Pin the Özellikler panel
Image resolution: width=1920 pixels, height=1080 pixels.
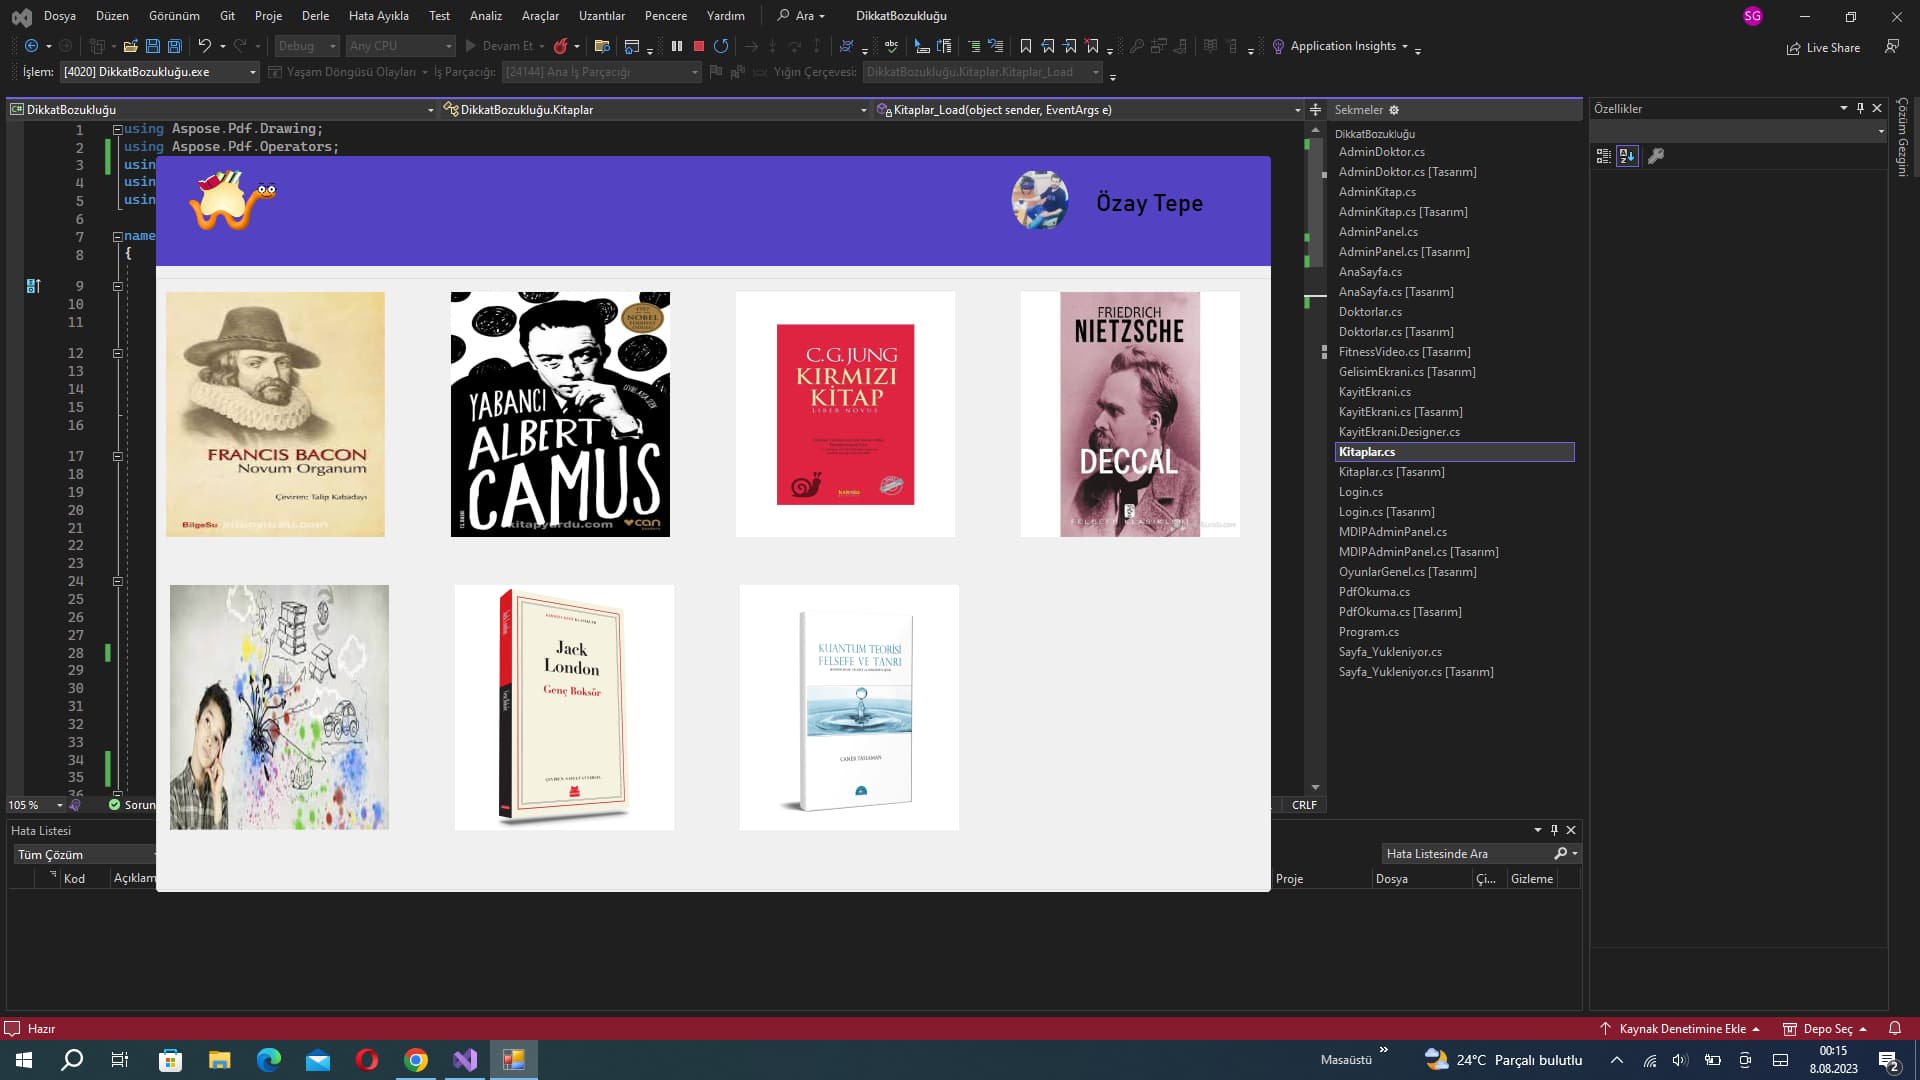coord(1860,108)
